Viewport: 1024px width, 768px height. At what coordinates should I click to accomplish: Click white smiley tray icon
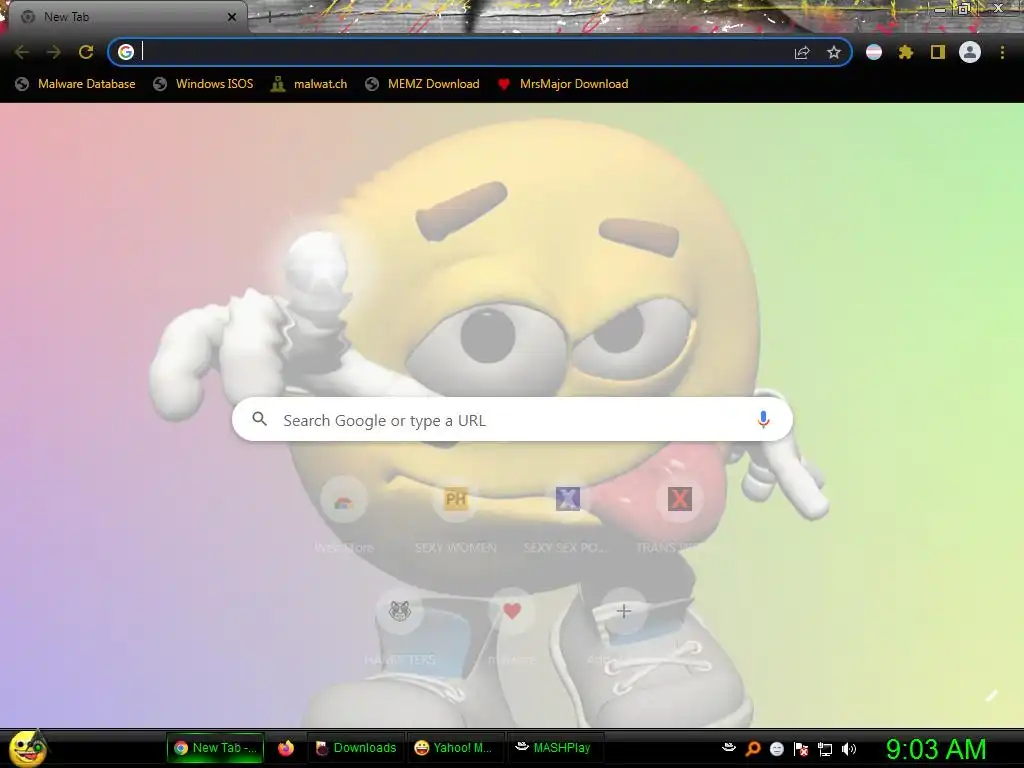pos(777,748)
